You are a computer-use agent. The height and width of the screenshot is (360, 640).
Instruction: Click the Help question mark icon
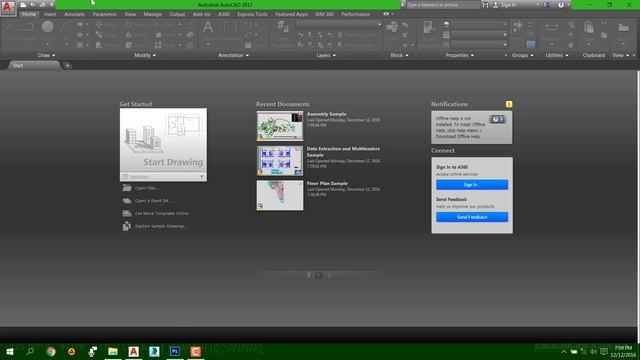click(x=560, y=5)
